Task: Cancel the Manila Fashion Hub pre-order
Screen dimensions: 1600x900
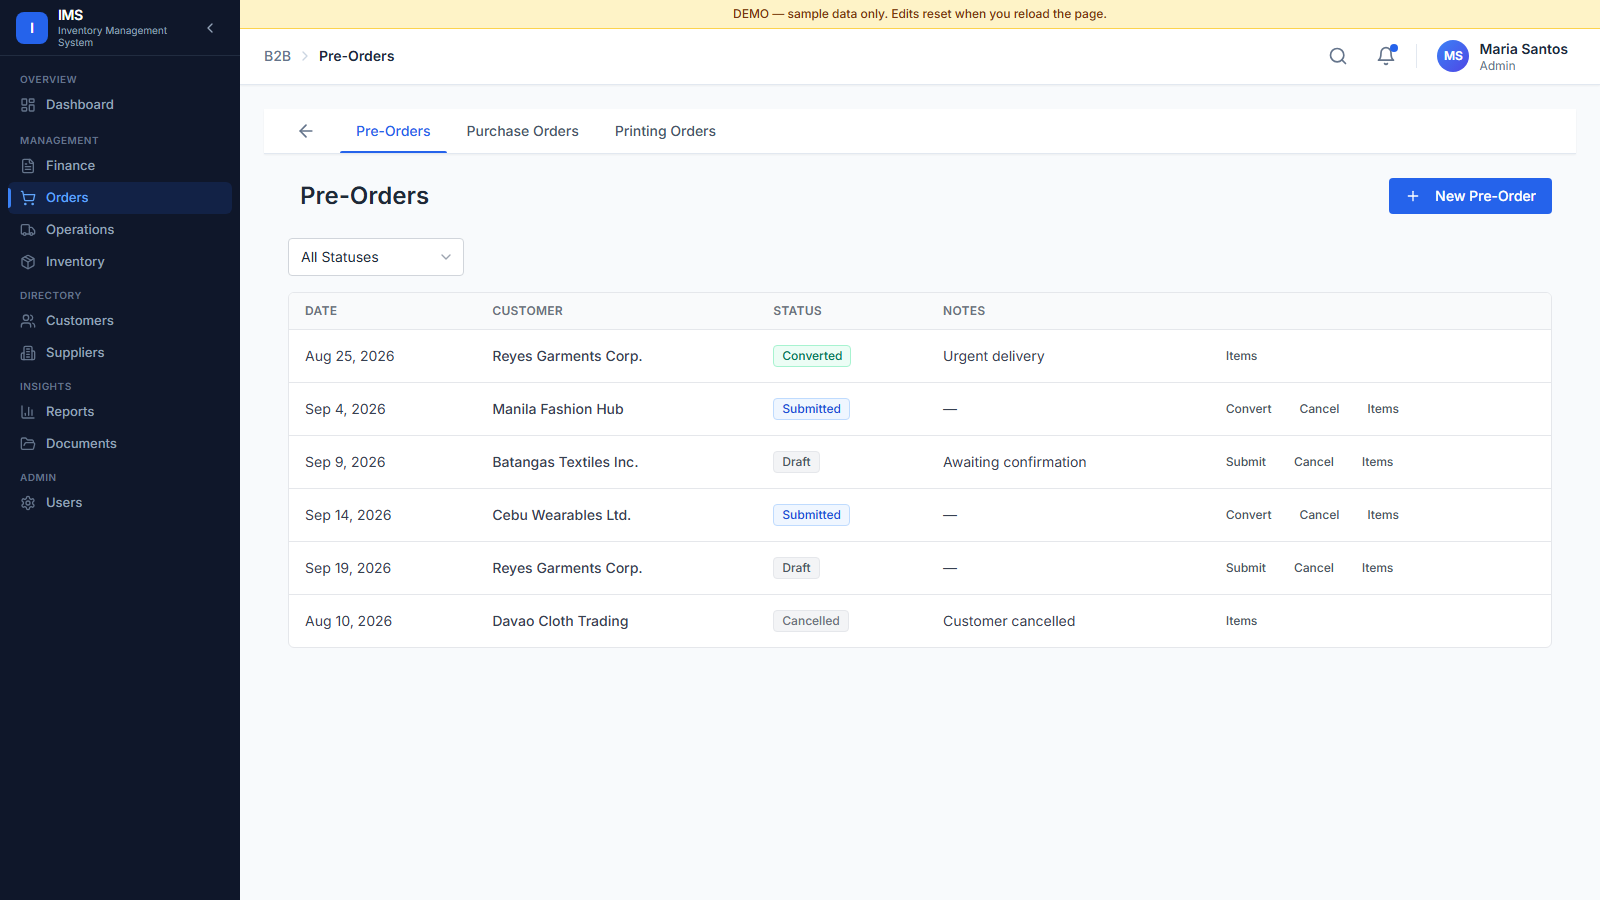Action: (x=1319, y=409)
